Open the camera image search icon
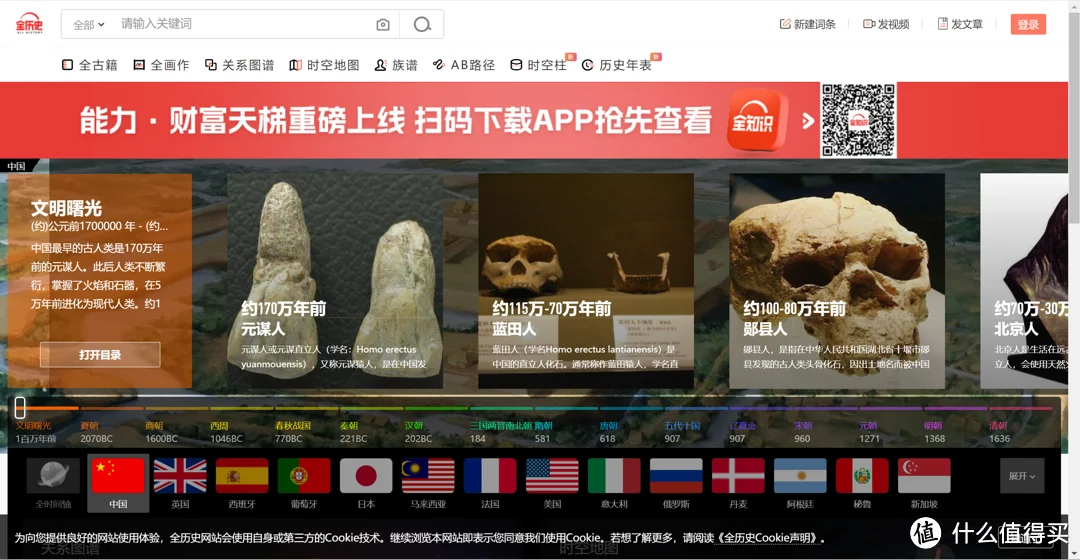The height and width of the screenshot is (560, 1080). tap(383, 25)
